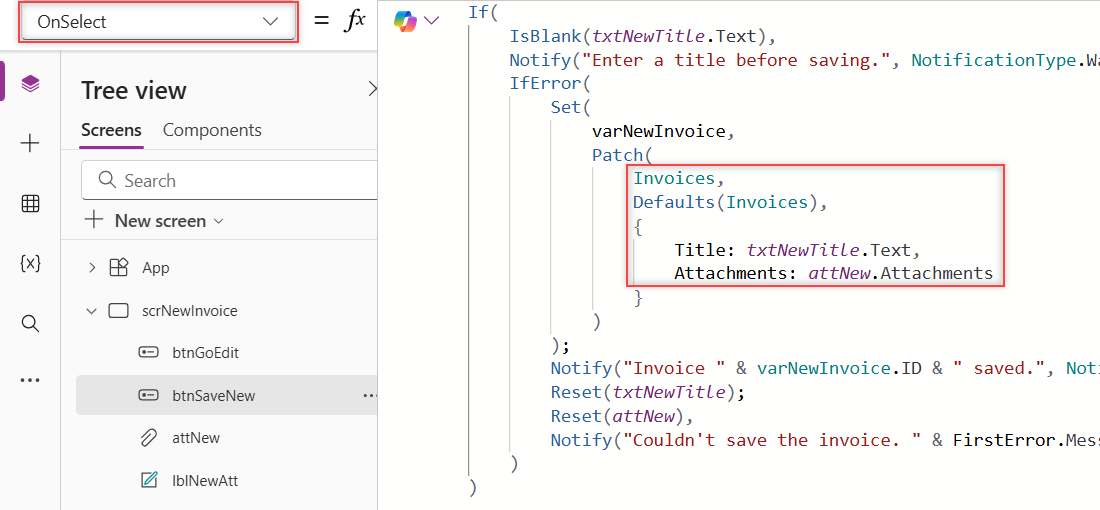Expand the App tree node

tap(92, 268)
